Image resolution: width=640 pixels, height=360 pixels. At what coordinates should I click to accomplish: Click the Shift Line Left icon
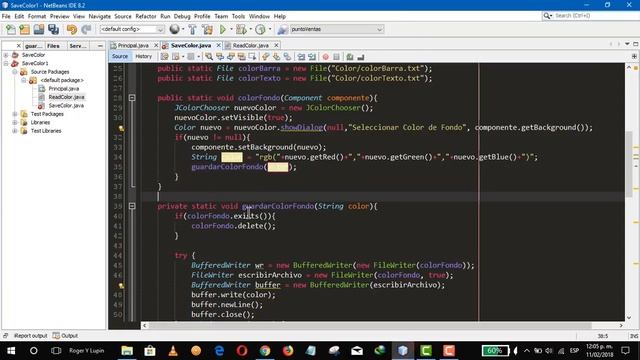pos(301,57)
